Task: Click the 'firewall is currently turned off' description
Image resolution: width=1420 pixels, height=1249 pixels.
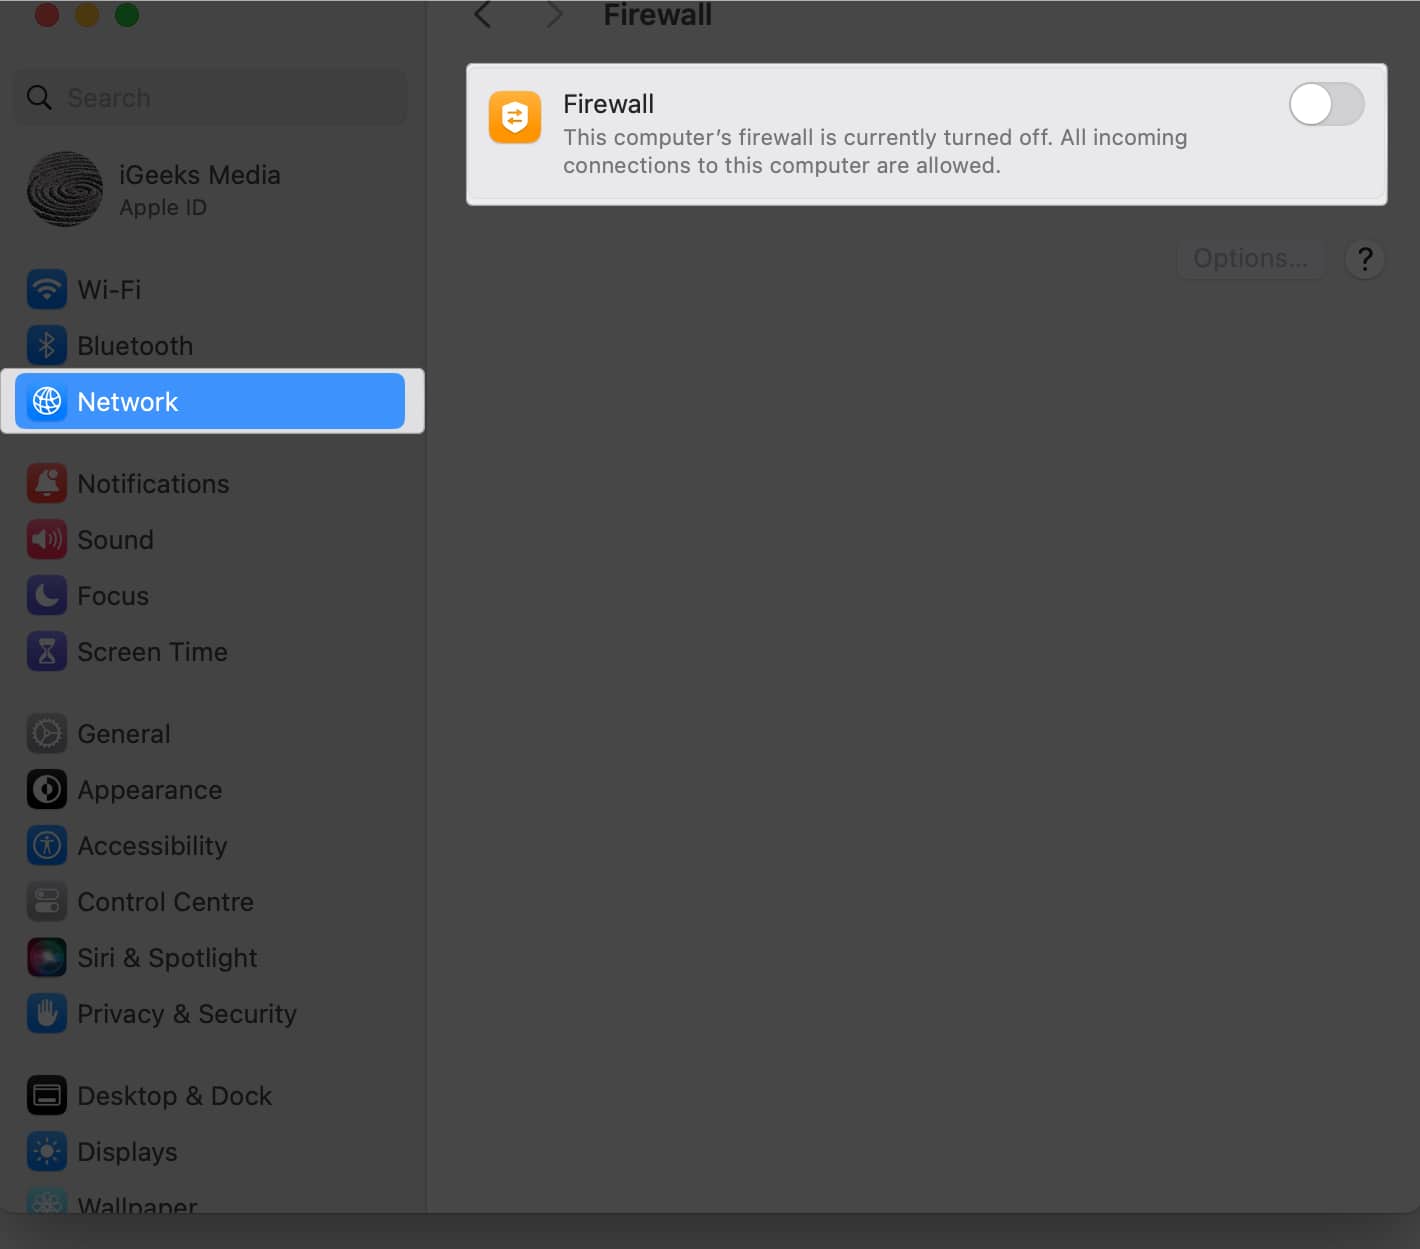Action: pyautogui.click(x=875, y=151)
